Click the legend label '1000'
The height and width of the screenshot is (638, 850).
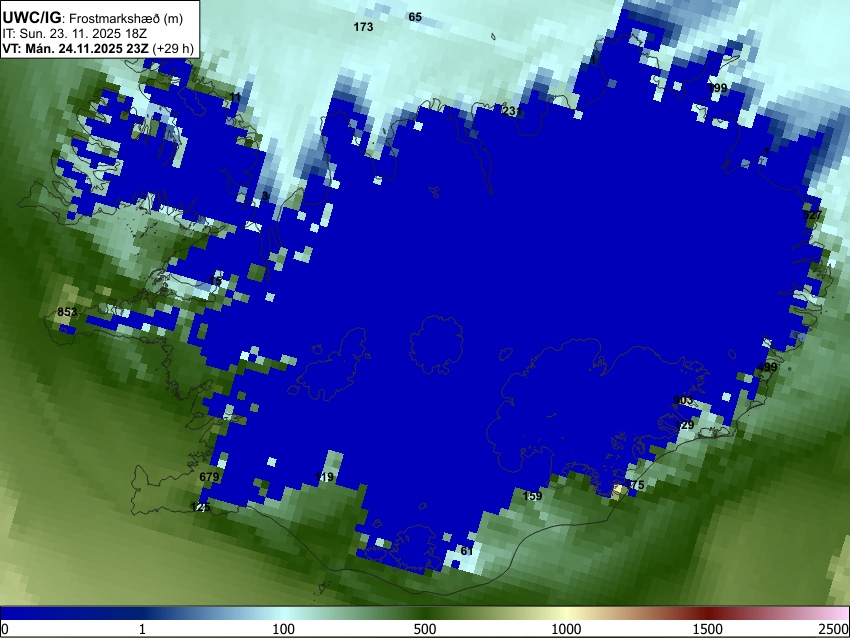coord(566,629)
